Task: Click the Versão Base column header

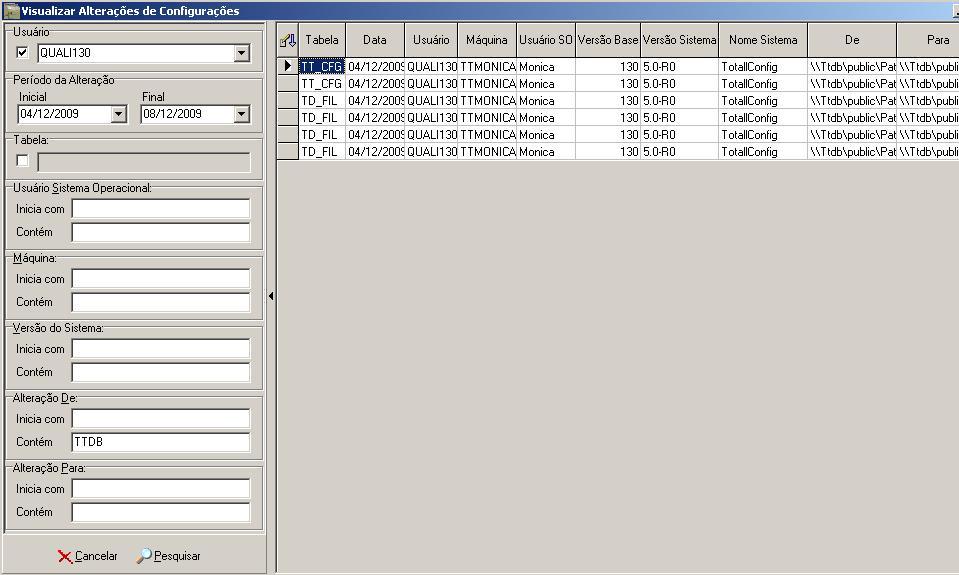Action: 608,40
